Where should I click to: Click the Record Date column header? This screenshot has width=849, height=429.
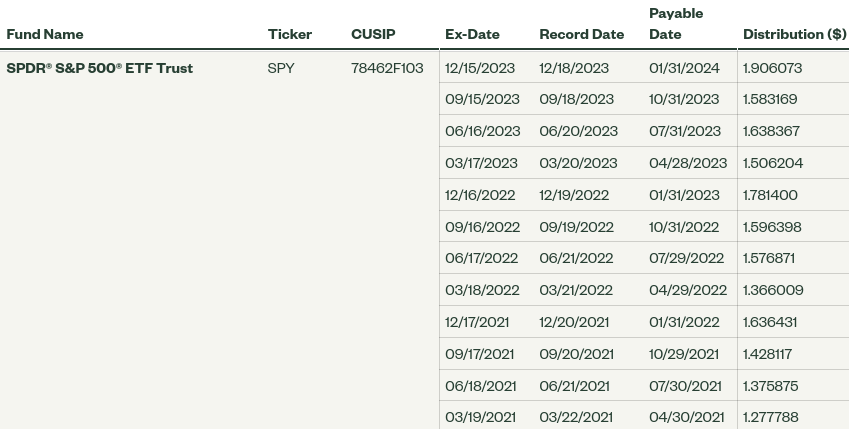pos(581,34)
